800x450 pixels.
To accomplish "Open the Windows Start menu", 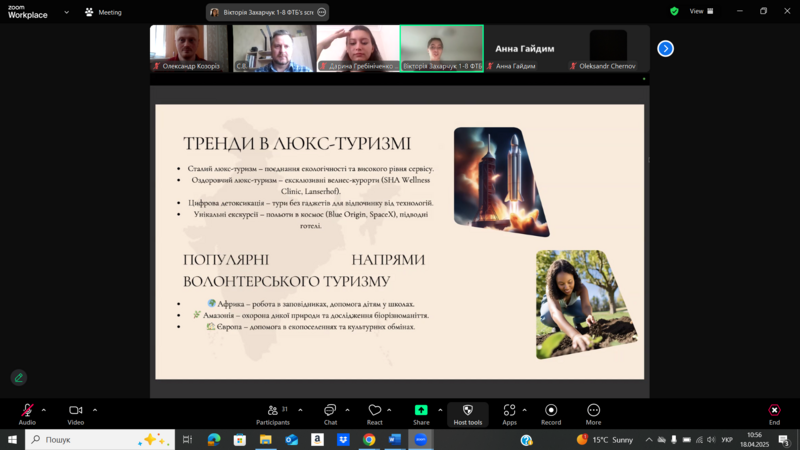I will pyautogui.click(x=12, y=439).
